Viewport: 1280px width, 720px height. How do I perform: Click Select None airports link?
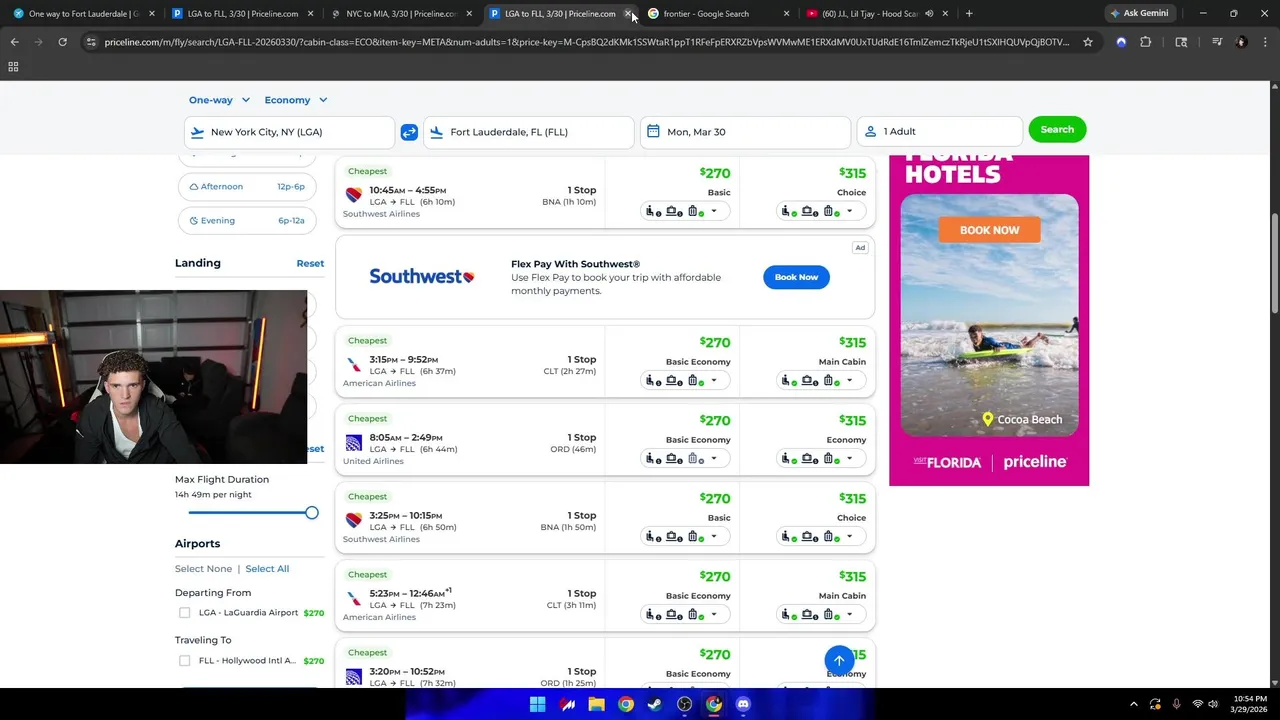coord(203,569)
